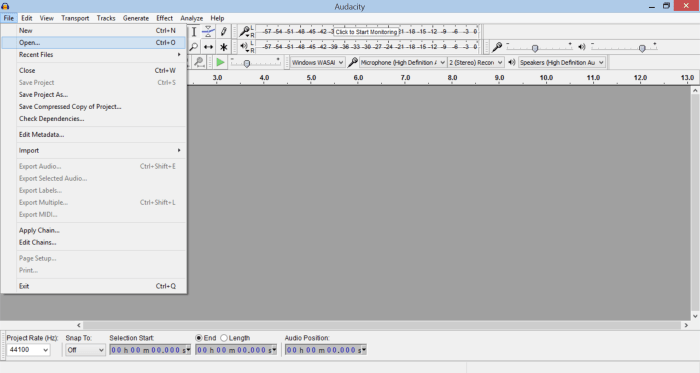700x373 pixels.
Task: Select the Zoom magnifier tool
Action: tap(194, 47)
